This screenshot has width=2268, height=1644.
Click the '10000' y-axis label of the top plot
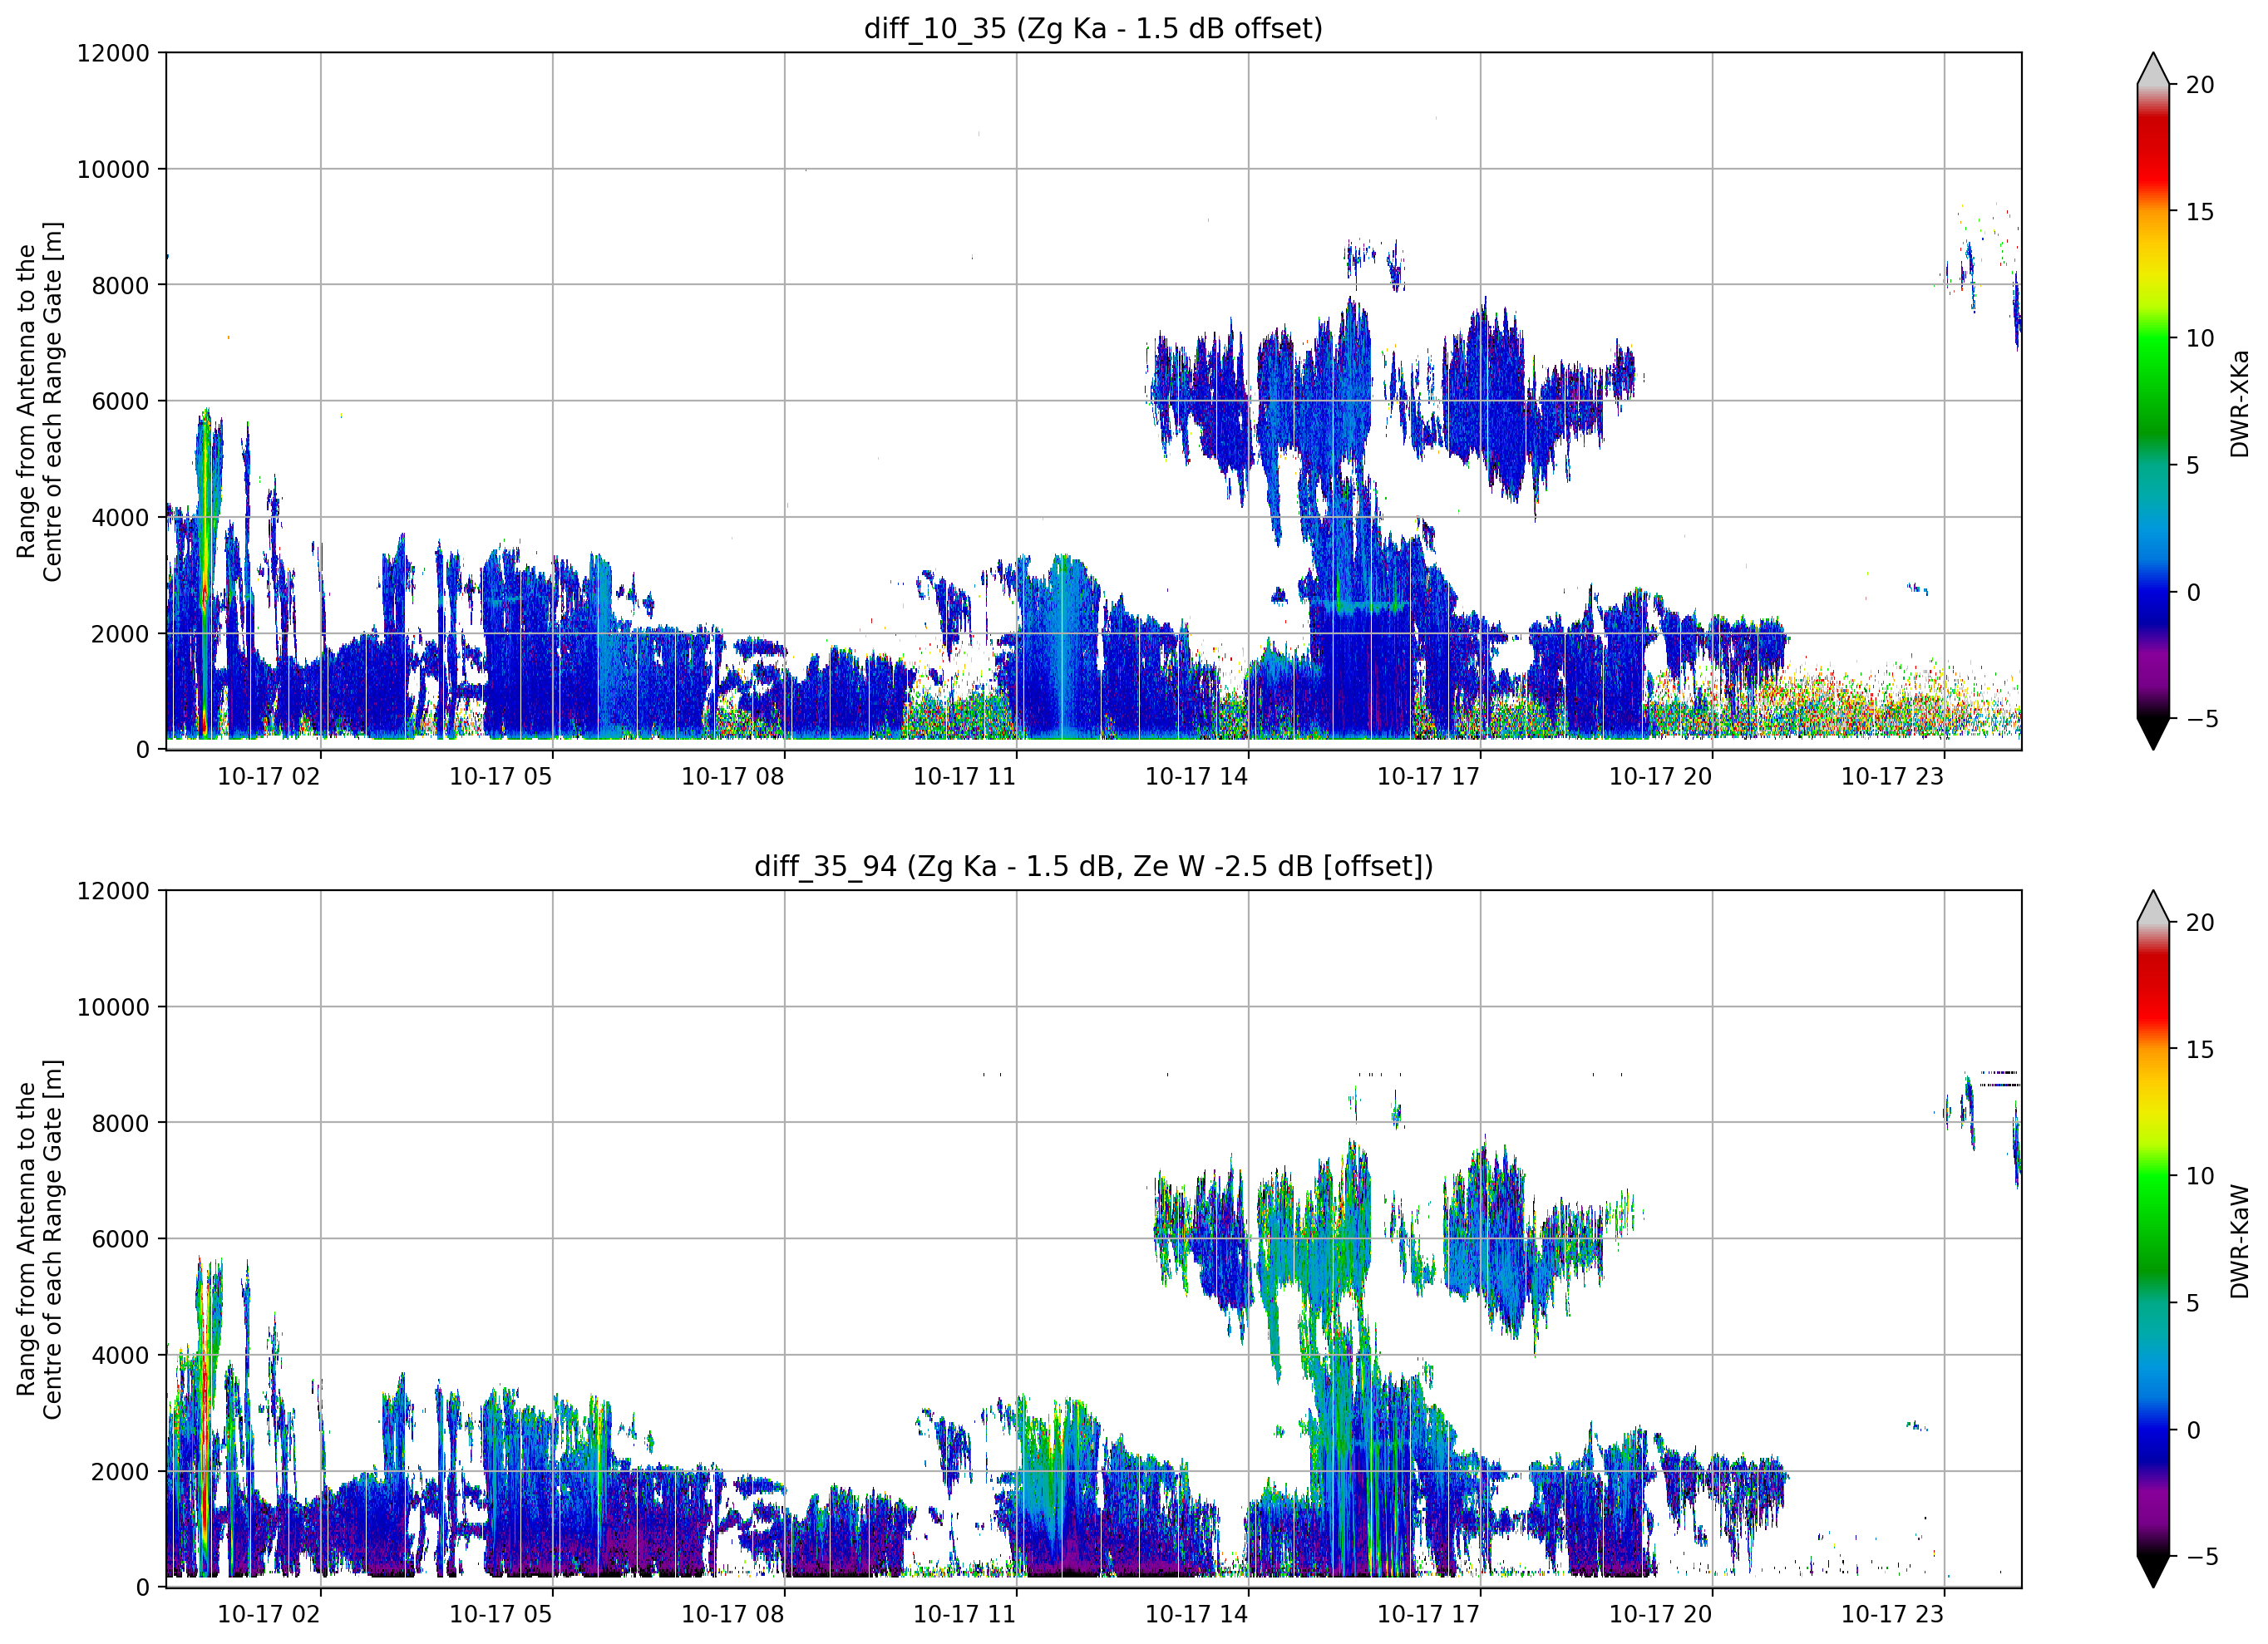pos(113,169)
